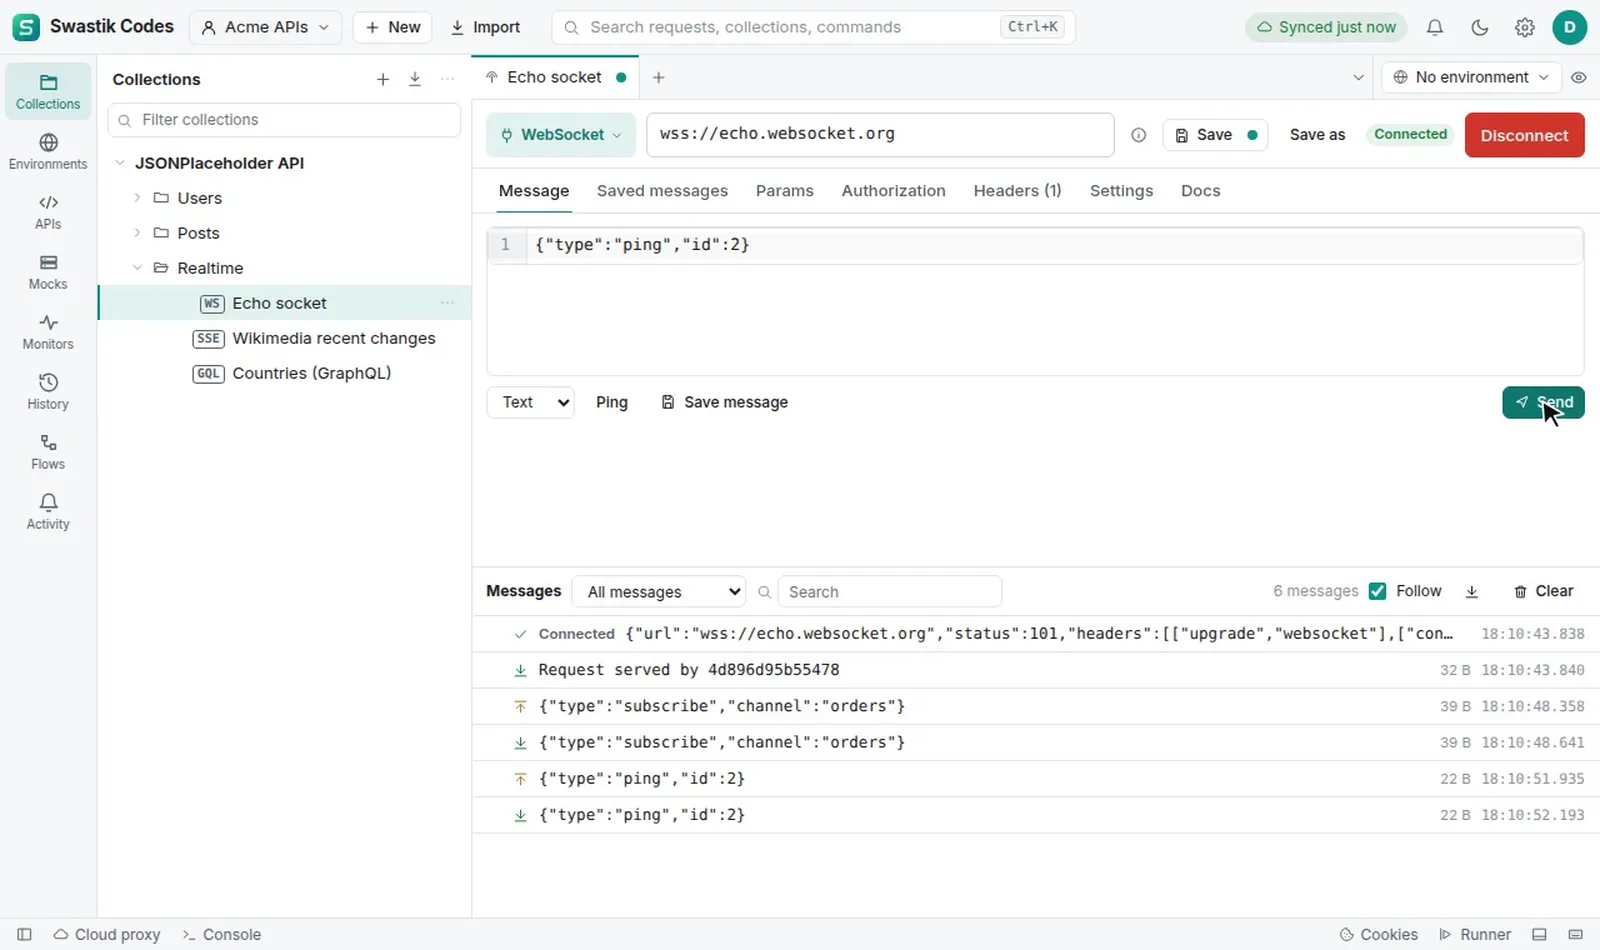
Task: Open the Headers (1) tab
Action: tap(1017, 191)
